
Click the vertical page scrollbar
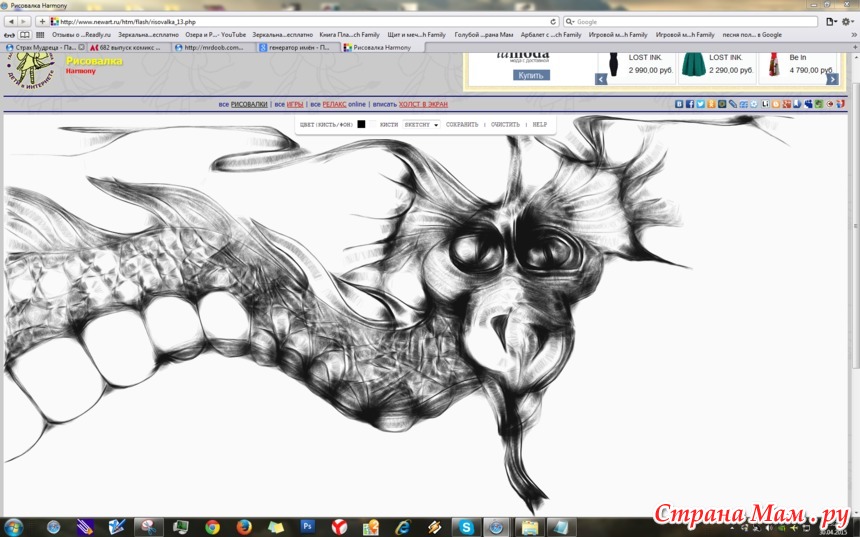click(x=856, y=225)
